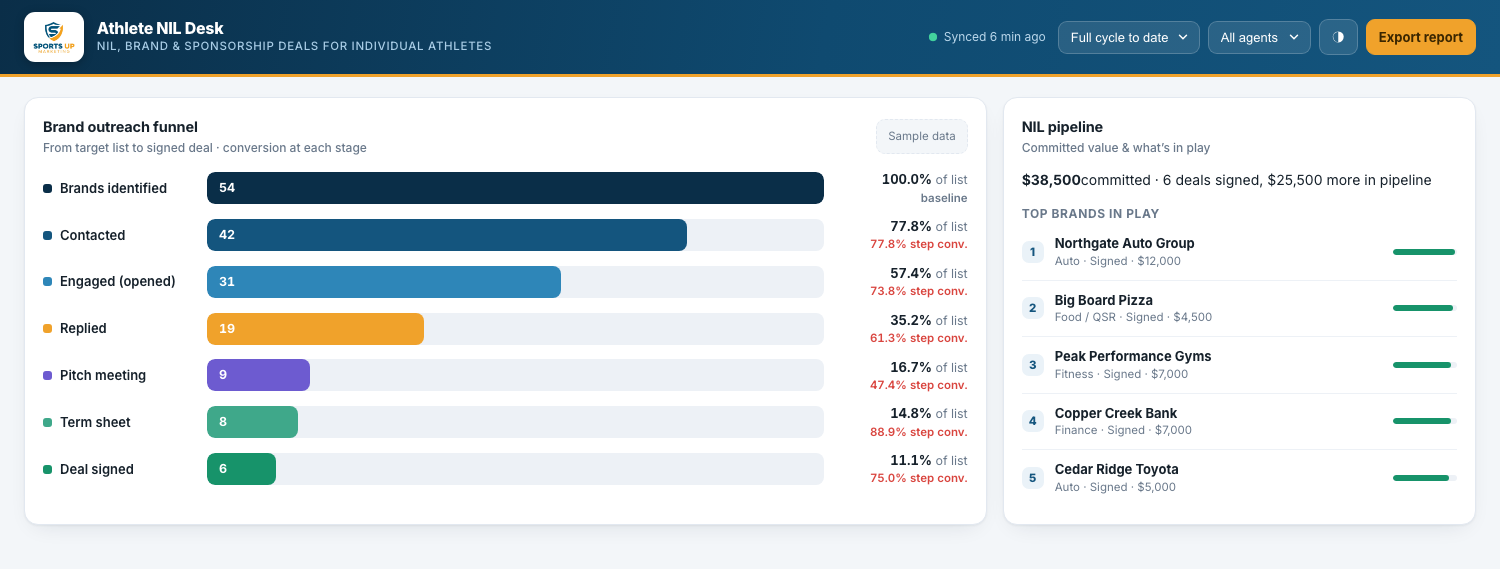Open the Peak Performance Gyms entry
This screenshot has width=1500, height=569.
pyautogui.click(x=1239, y=365)
